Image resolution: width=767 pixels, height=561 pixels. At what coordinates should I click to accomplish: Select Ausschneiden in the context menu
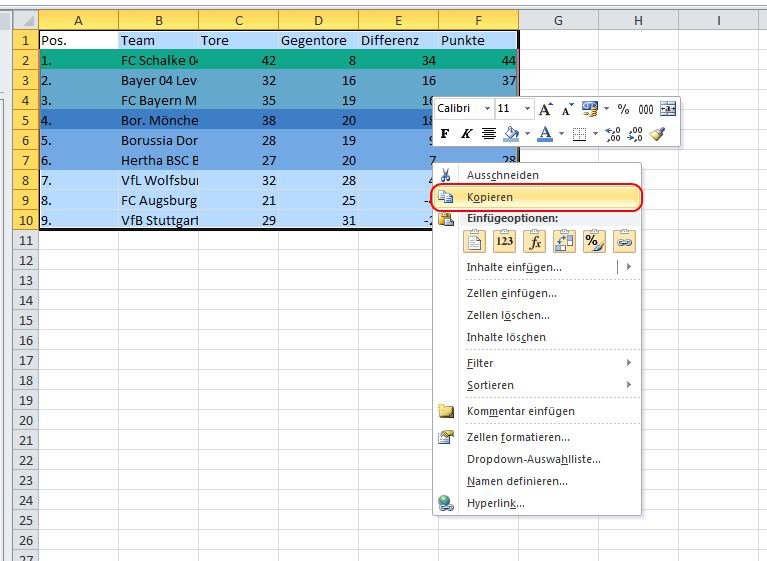point(537,175)
